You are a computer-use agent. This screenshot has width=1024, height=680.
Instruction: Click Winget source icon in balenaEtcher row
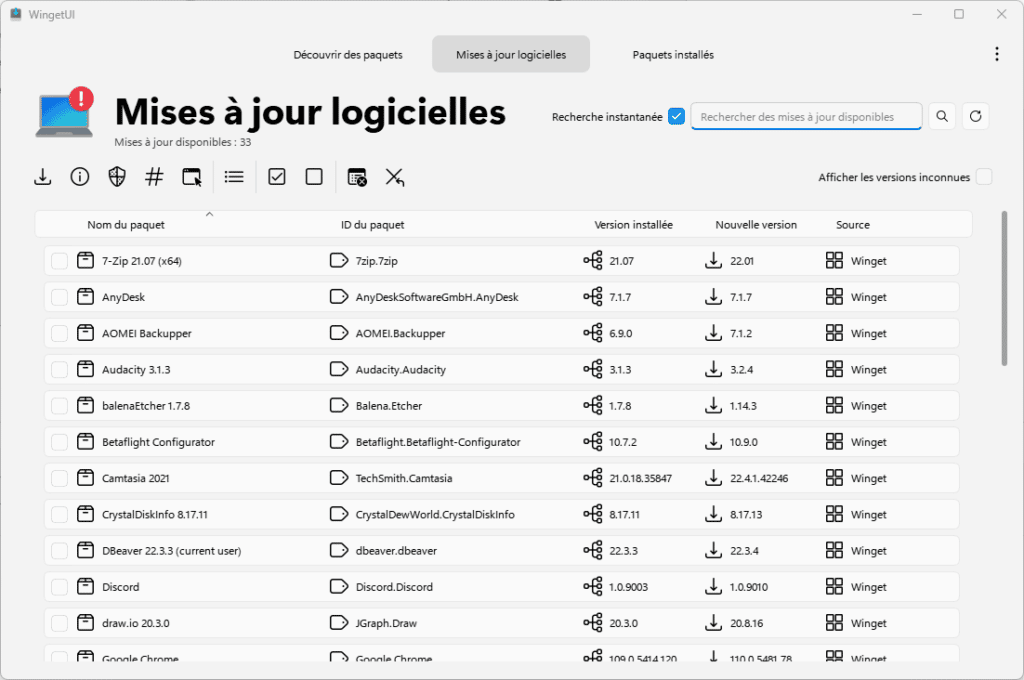tap(835, 406)
